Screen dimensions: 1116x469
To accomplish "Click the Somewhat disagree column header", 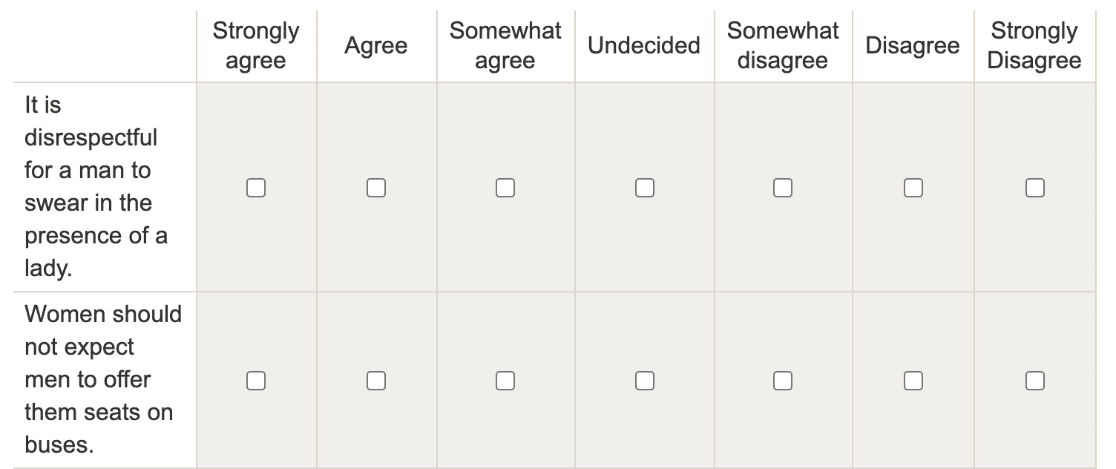I will (783, 46).
